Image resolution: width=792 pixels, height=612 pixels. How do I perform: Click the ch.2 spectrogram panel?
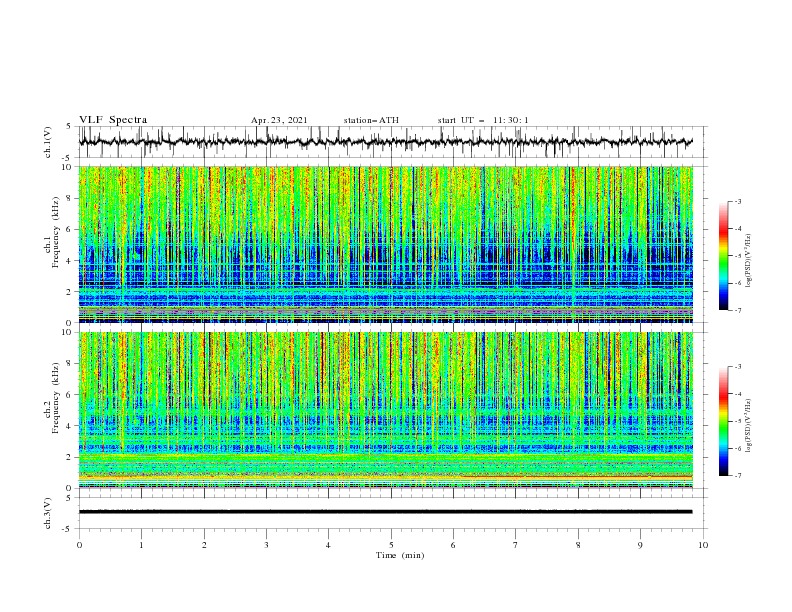coord(385,410)
